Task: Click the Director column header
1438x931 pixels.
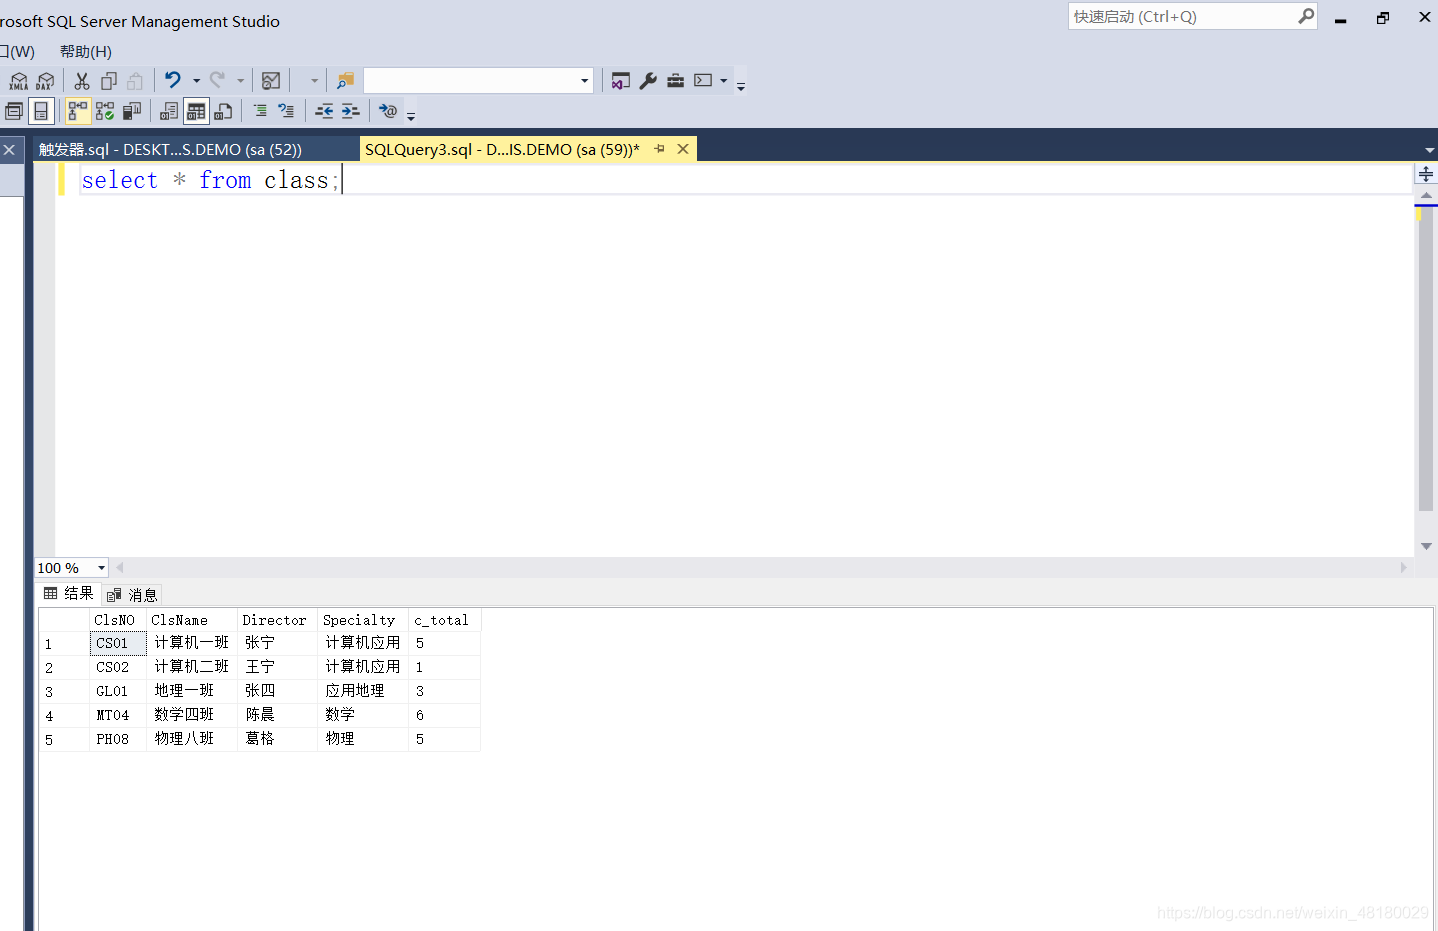Action: click(x=277, y=620)
